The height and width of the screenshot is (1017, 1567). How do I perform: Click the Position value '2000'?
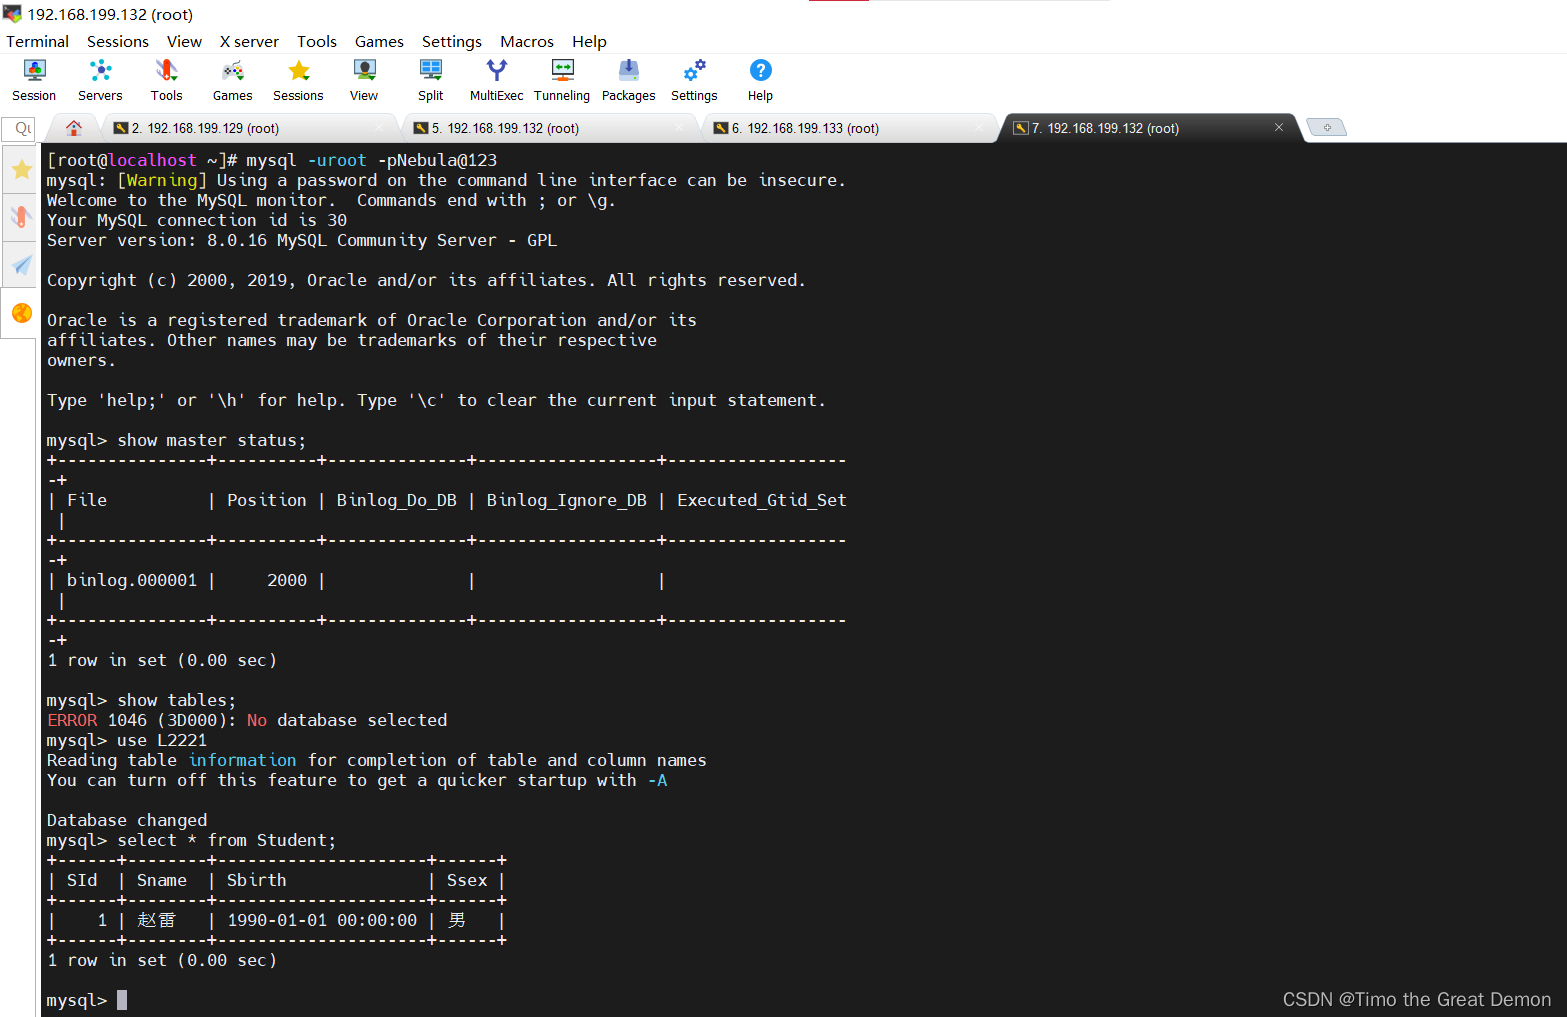(287, 580)
